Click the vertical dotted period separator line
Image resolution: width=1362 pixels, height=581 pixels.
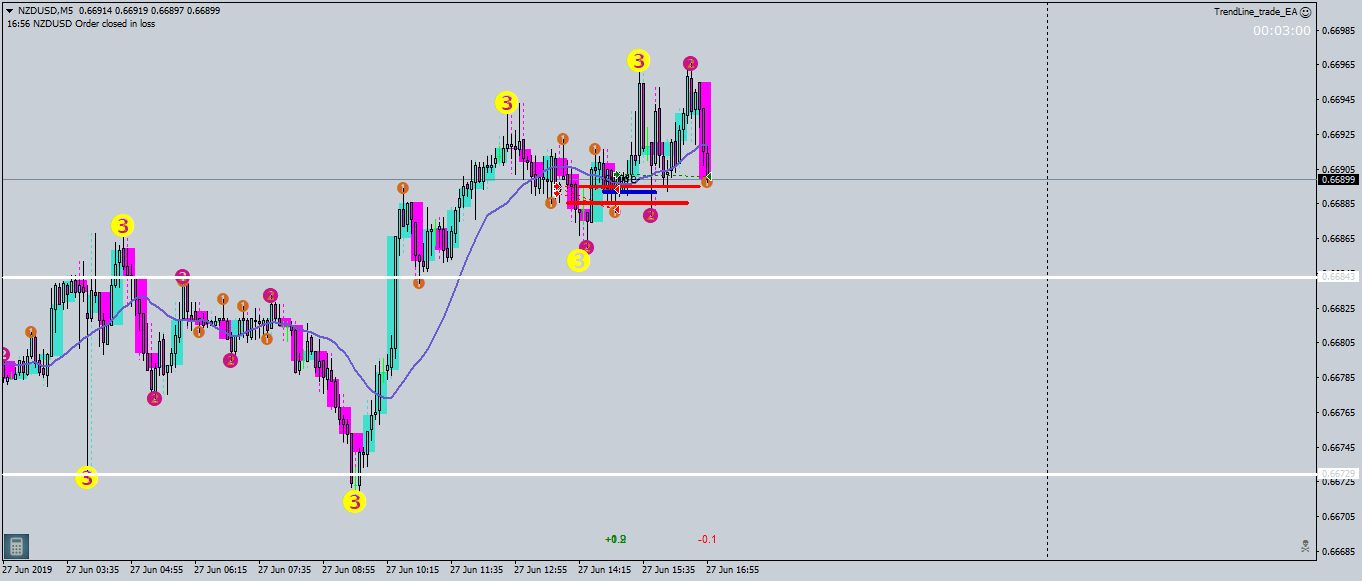pos(1047,280)
